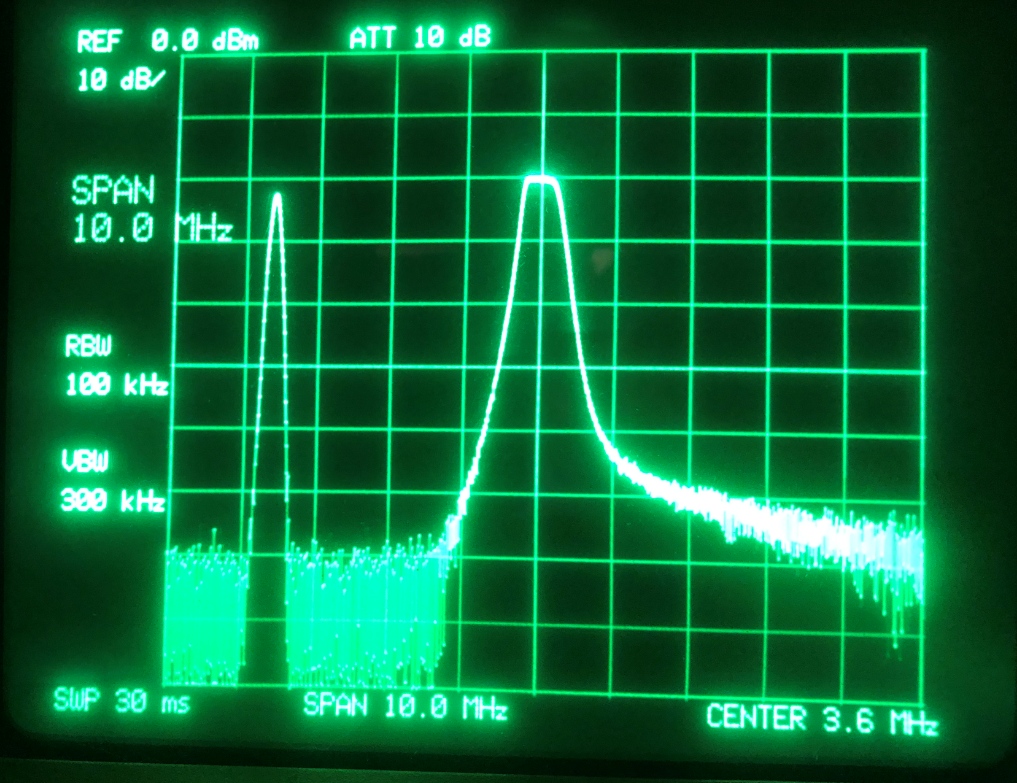Select the bottom SPAN 10.0 MHz label
The image size is (1017, 783).
405,706
